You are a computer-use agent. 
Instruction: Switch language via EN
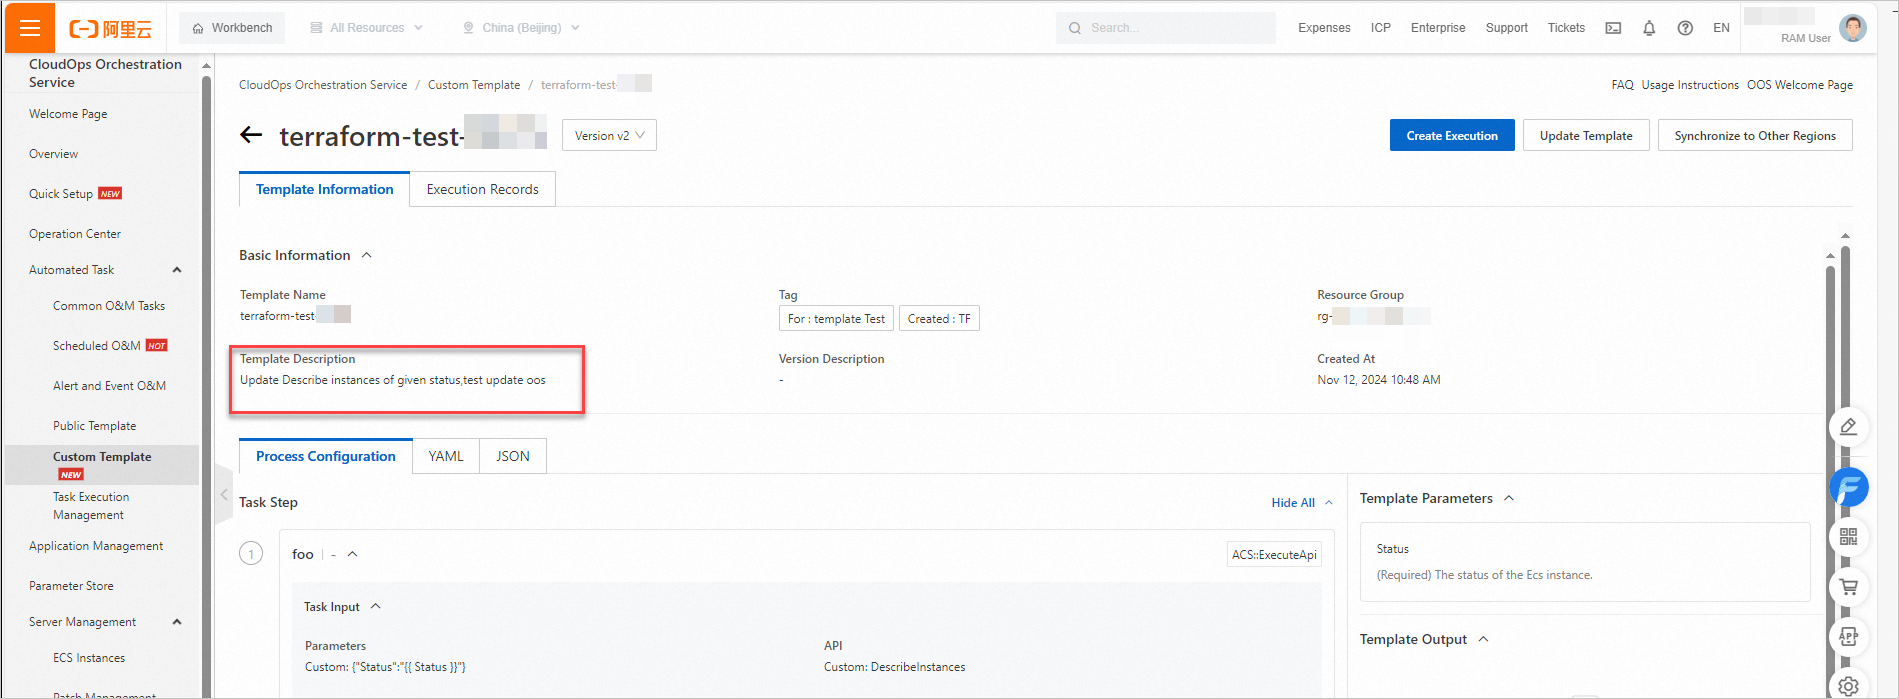pyautogui.click(x=1721, y=28)
